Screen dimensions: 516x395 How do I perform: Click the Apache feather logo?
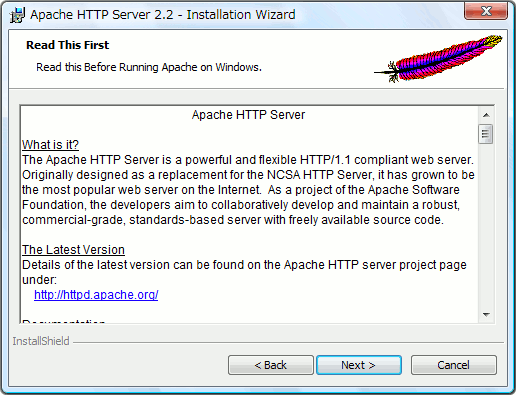438,59
